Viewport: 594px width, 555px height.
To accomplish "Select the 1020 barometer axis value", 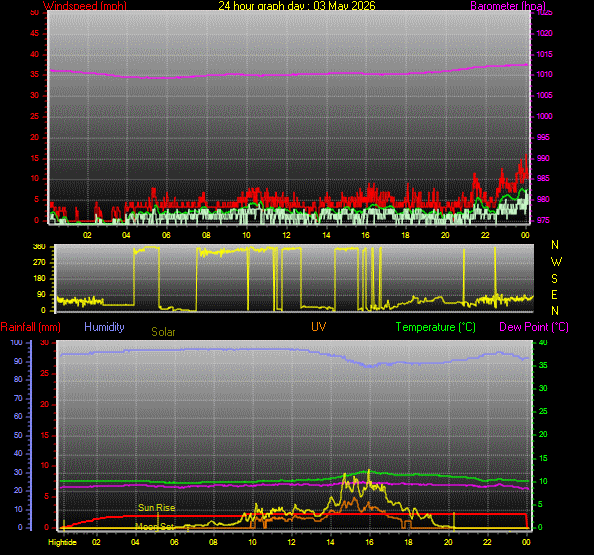I will pos(544,33).
